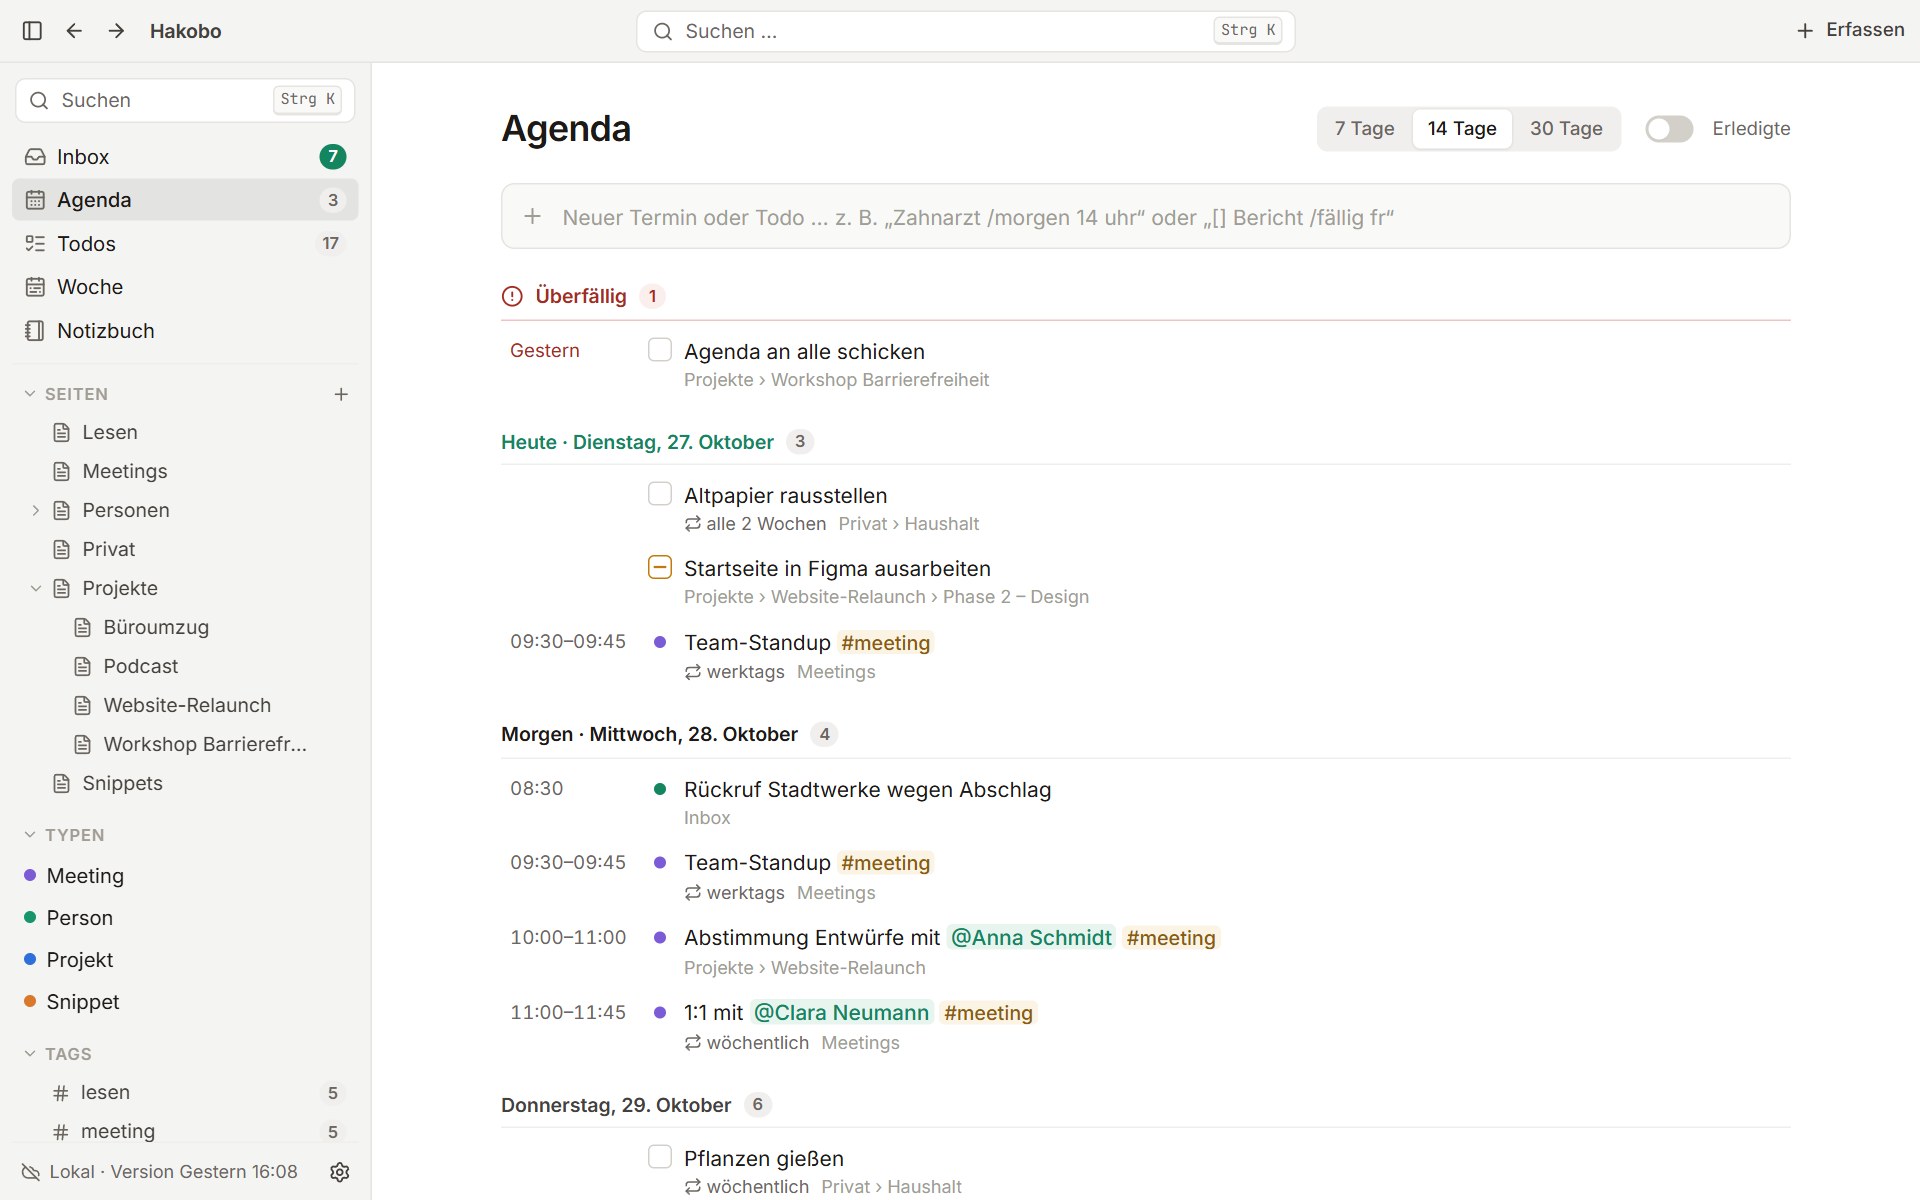Switch to the 7 Tage view
1920x1200 pixels.
click(x=1364, y=129)
